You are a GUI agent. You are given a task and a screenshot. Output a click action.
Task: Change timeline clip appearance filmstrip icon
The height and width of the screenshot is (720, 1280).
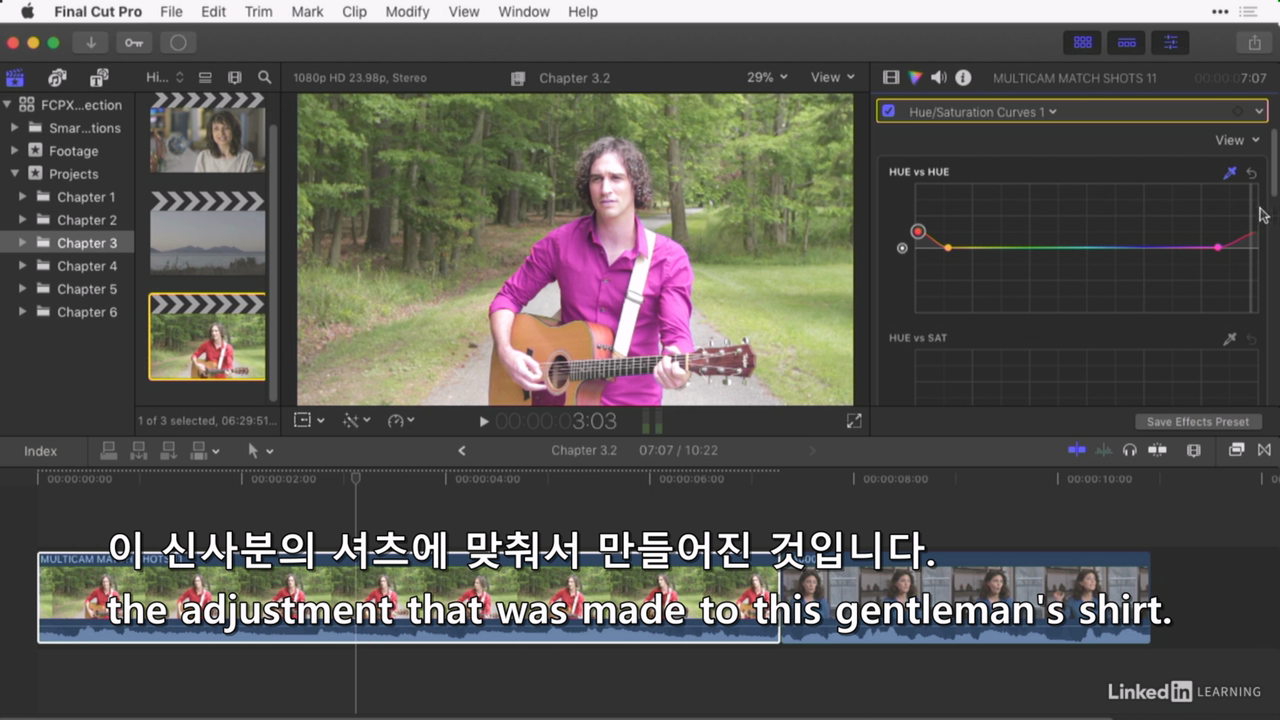pos(1193,450)
